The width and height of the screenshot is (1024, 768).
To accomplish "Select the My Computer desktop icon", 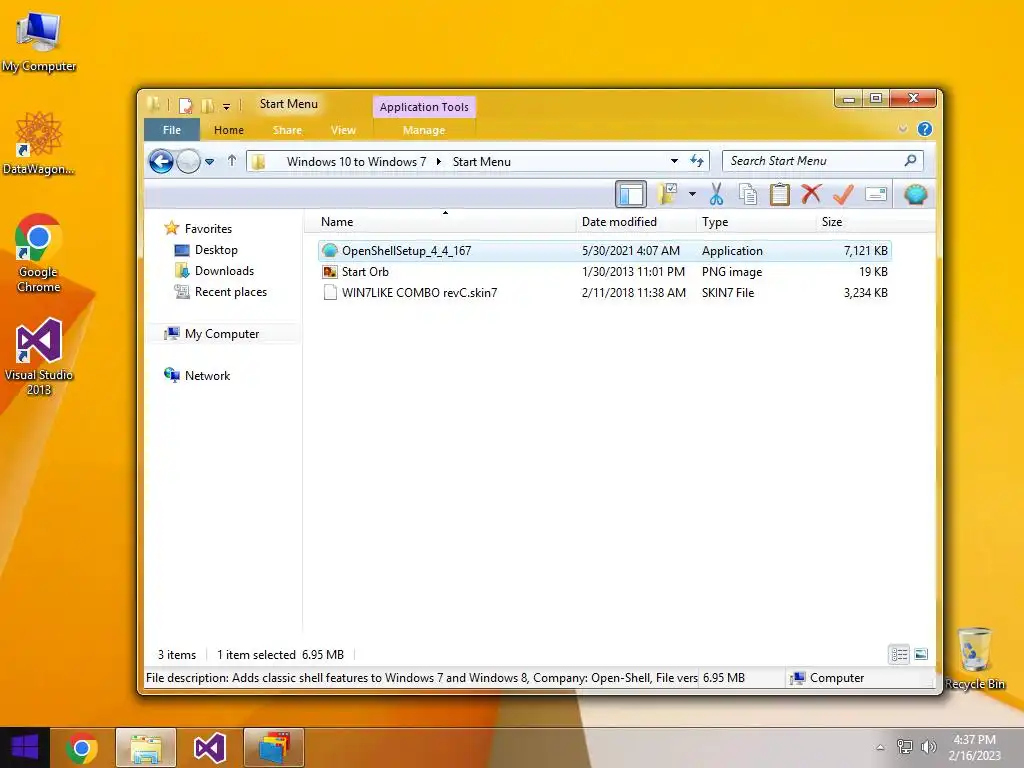I will click(x=39, y=40).
